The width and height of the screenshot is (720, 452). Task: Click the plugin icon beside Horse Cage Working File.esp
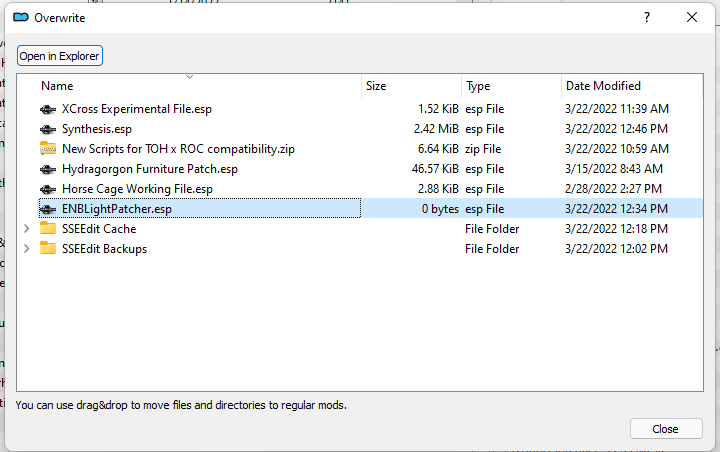(x=48, y=189)
